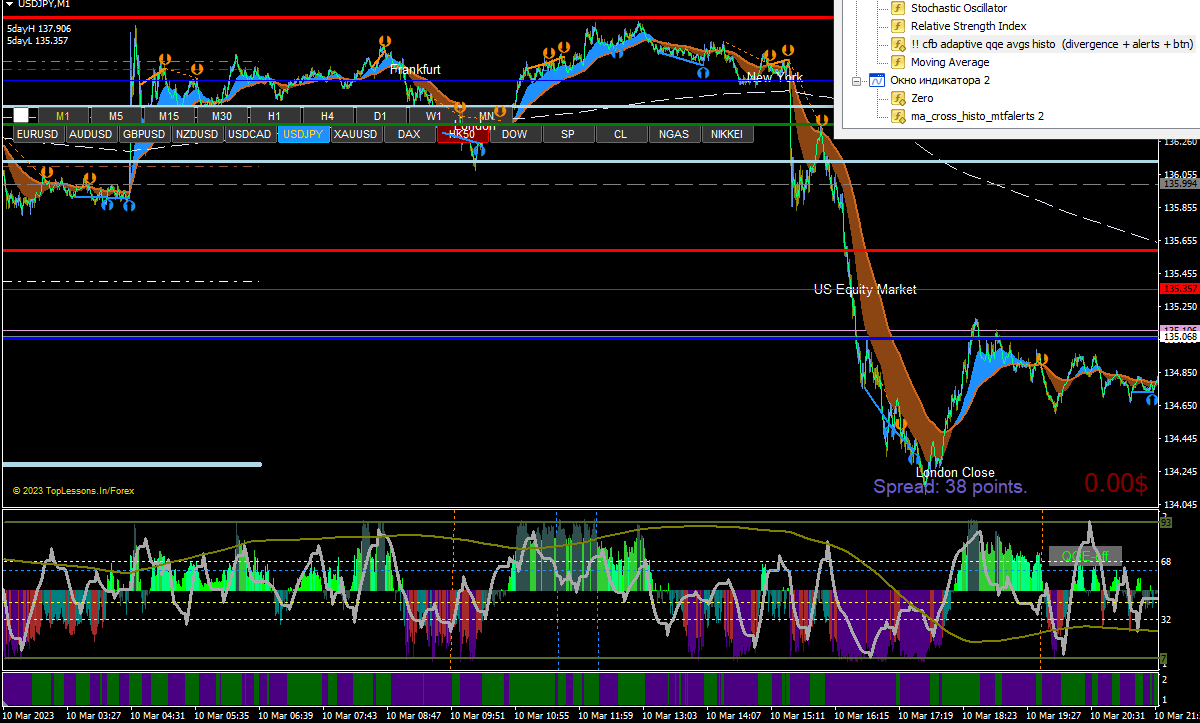Toggle the QQE-off button in indicator window
The image size is (1200, 723).
1085,556
